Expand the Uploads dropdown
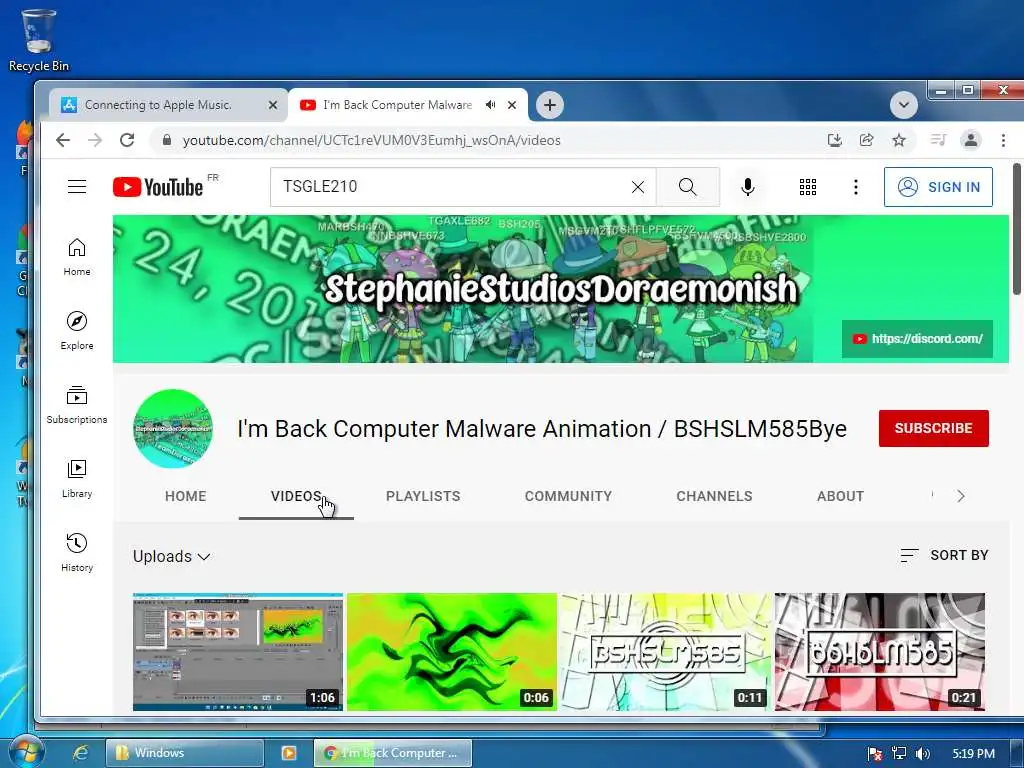The height and width of the screenshot is (768, 1024). [x=172, y=556]
